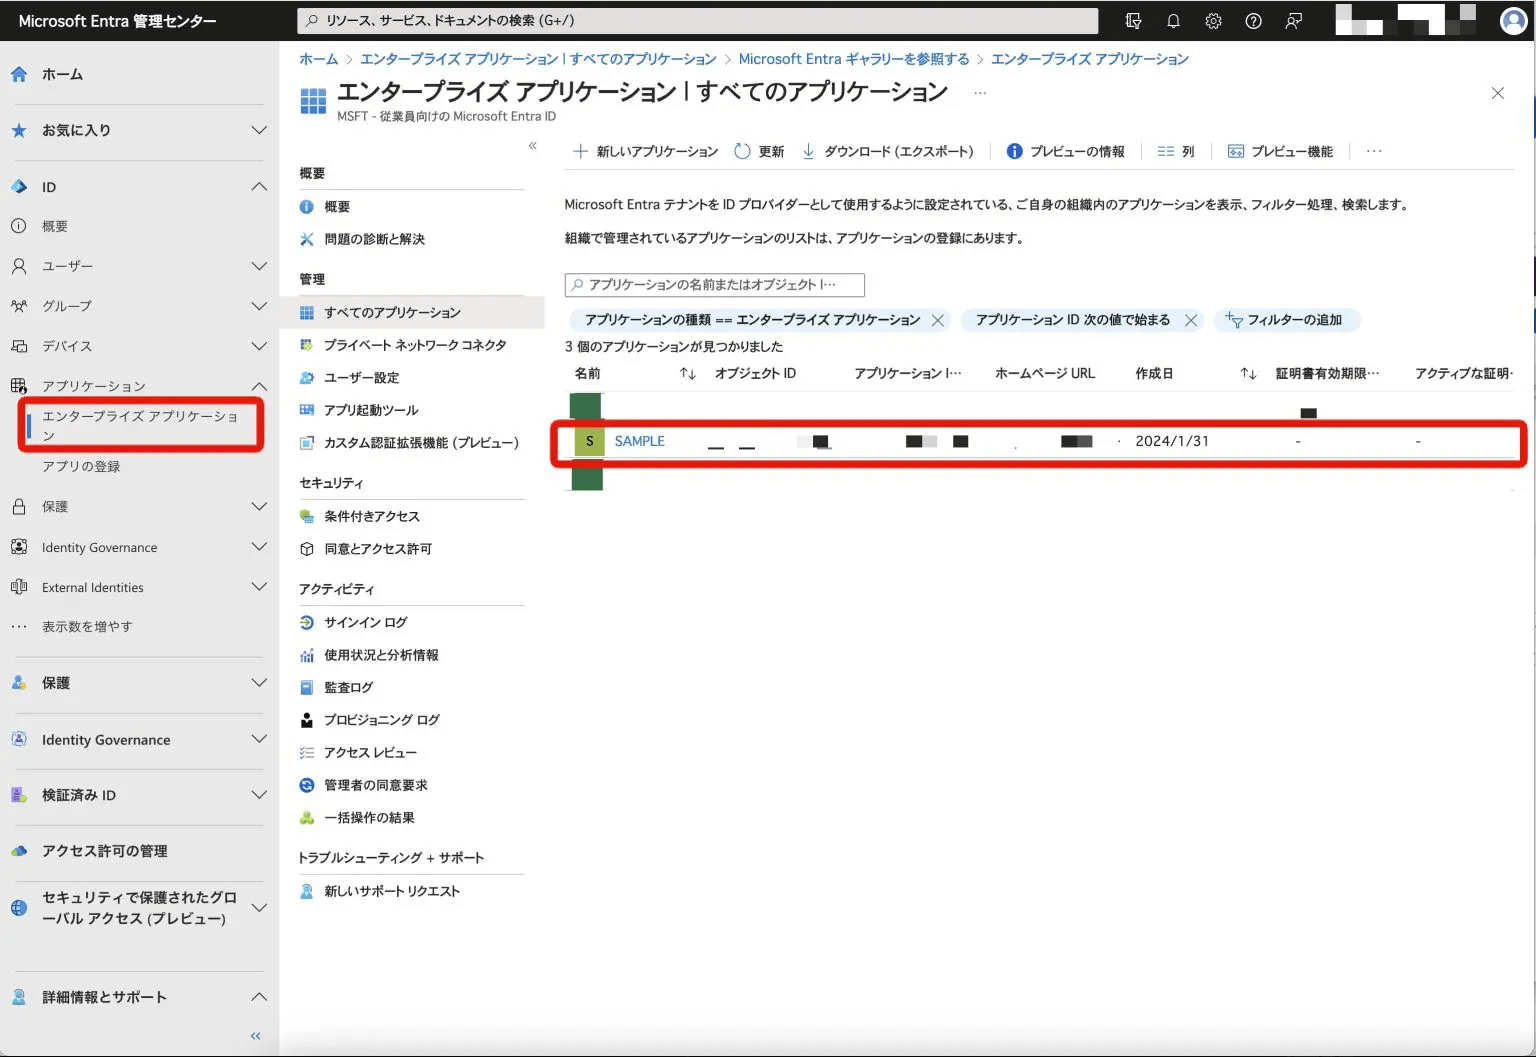Collapse the ID section chevron
Screen dimensions: 1536x1057
(259, 187)
